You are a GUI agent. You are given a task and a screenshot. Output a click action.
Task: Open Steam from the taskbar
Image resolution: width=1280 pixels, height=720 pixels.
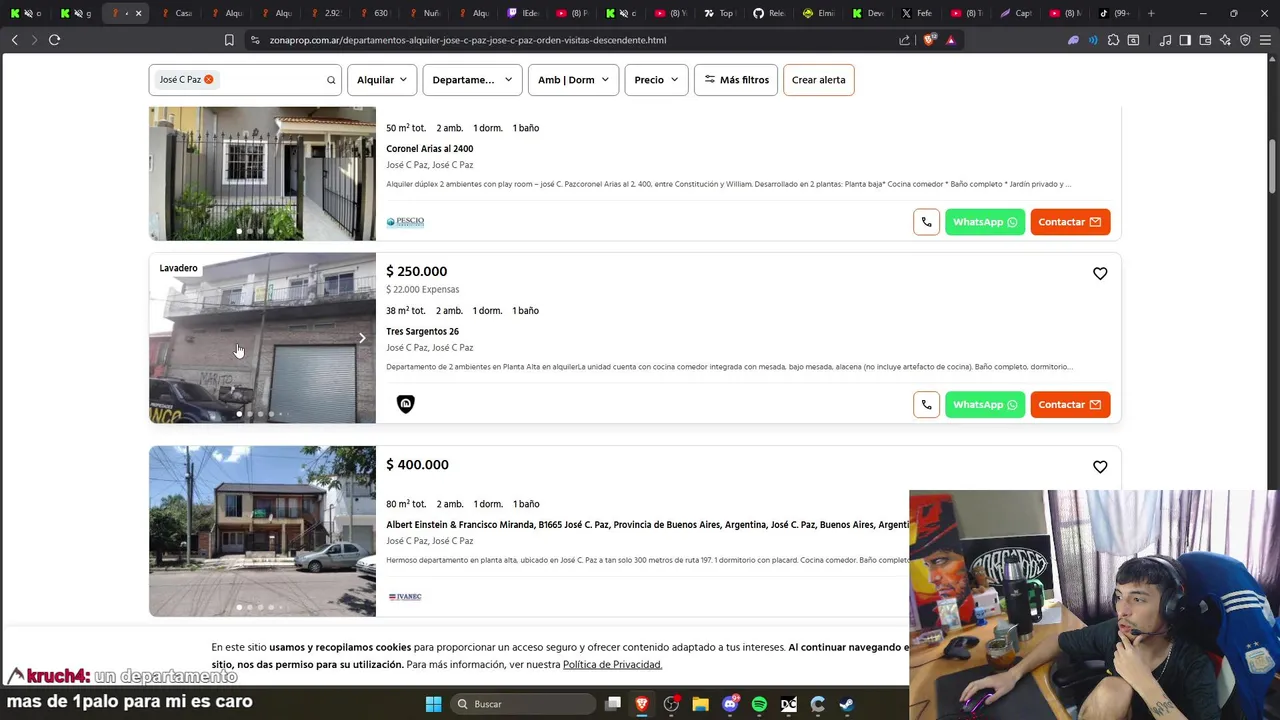[x=847, y=704]
